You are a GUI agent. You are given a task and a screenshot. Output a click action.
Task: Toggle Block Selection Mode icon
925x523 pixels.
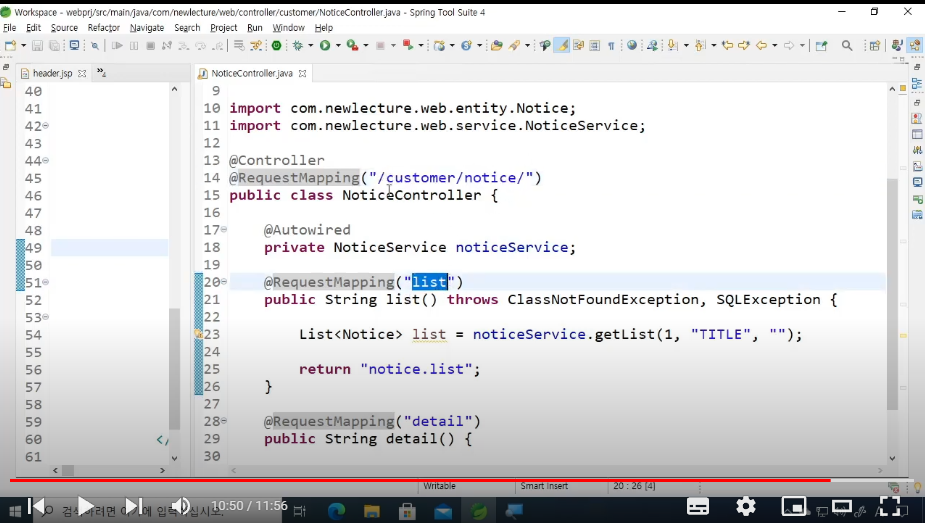point(595,45)
